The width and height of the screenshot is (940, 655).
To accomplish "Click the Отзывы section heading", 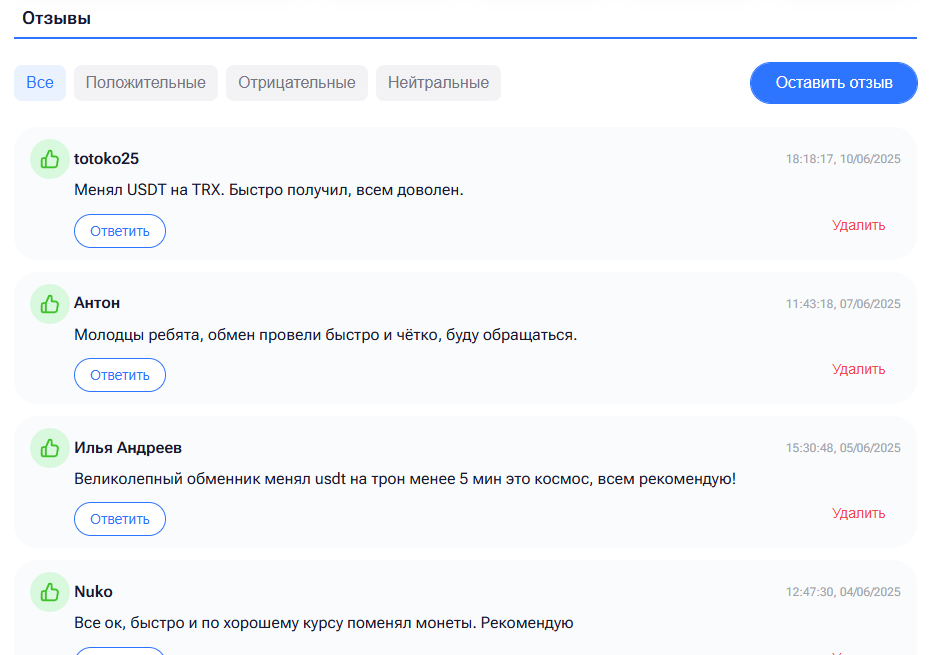I will (56, 19).
